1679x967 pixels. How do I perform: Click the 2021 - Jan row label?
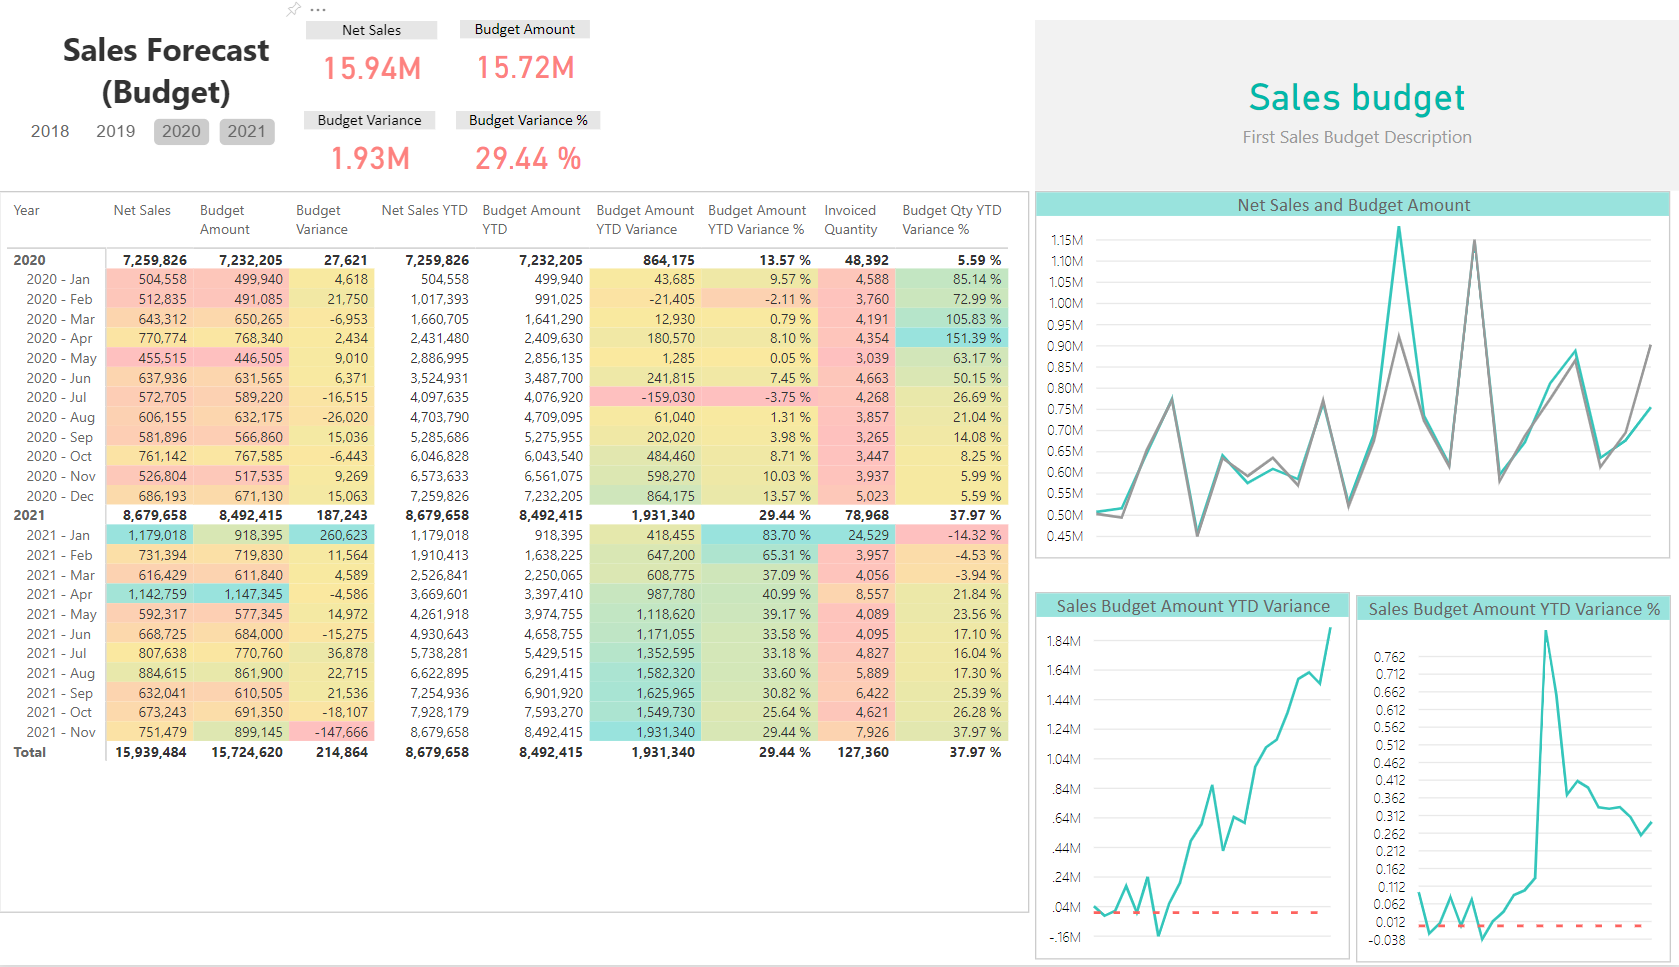pos(58,535)
